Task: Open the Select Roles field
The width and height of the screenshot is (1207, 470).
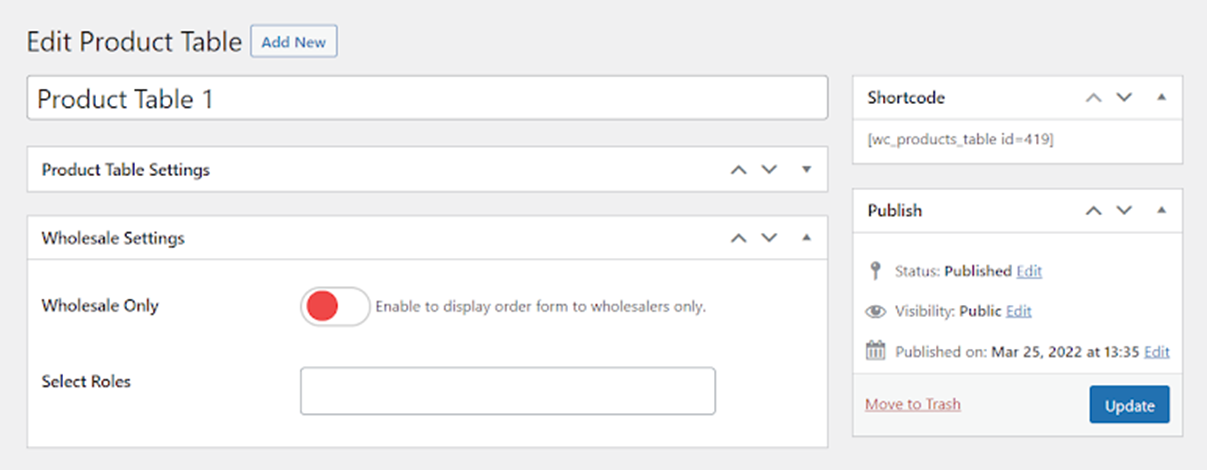Action: pos(508,390)
